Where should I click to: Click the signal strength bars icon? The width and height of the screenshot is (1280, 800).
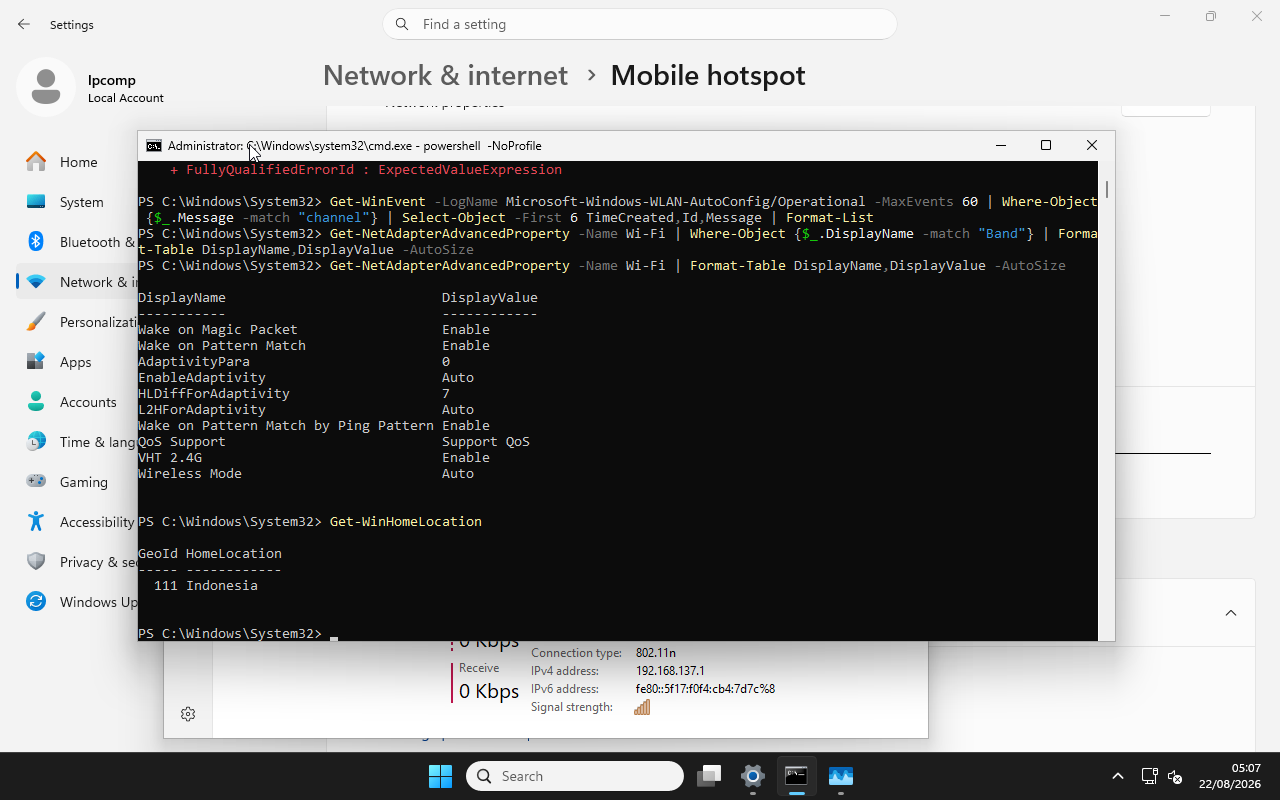pos(642,707)
